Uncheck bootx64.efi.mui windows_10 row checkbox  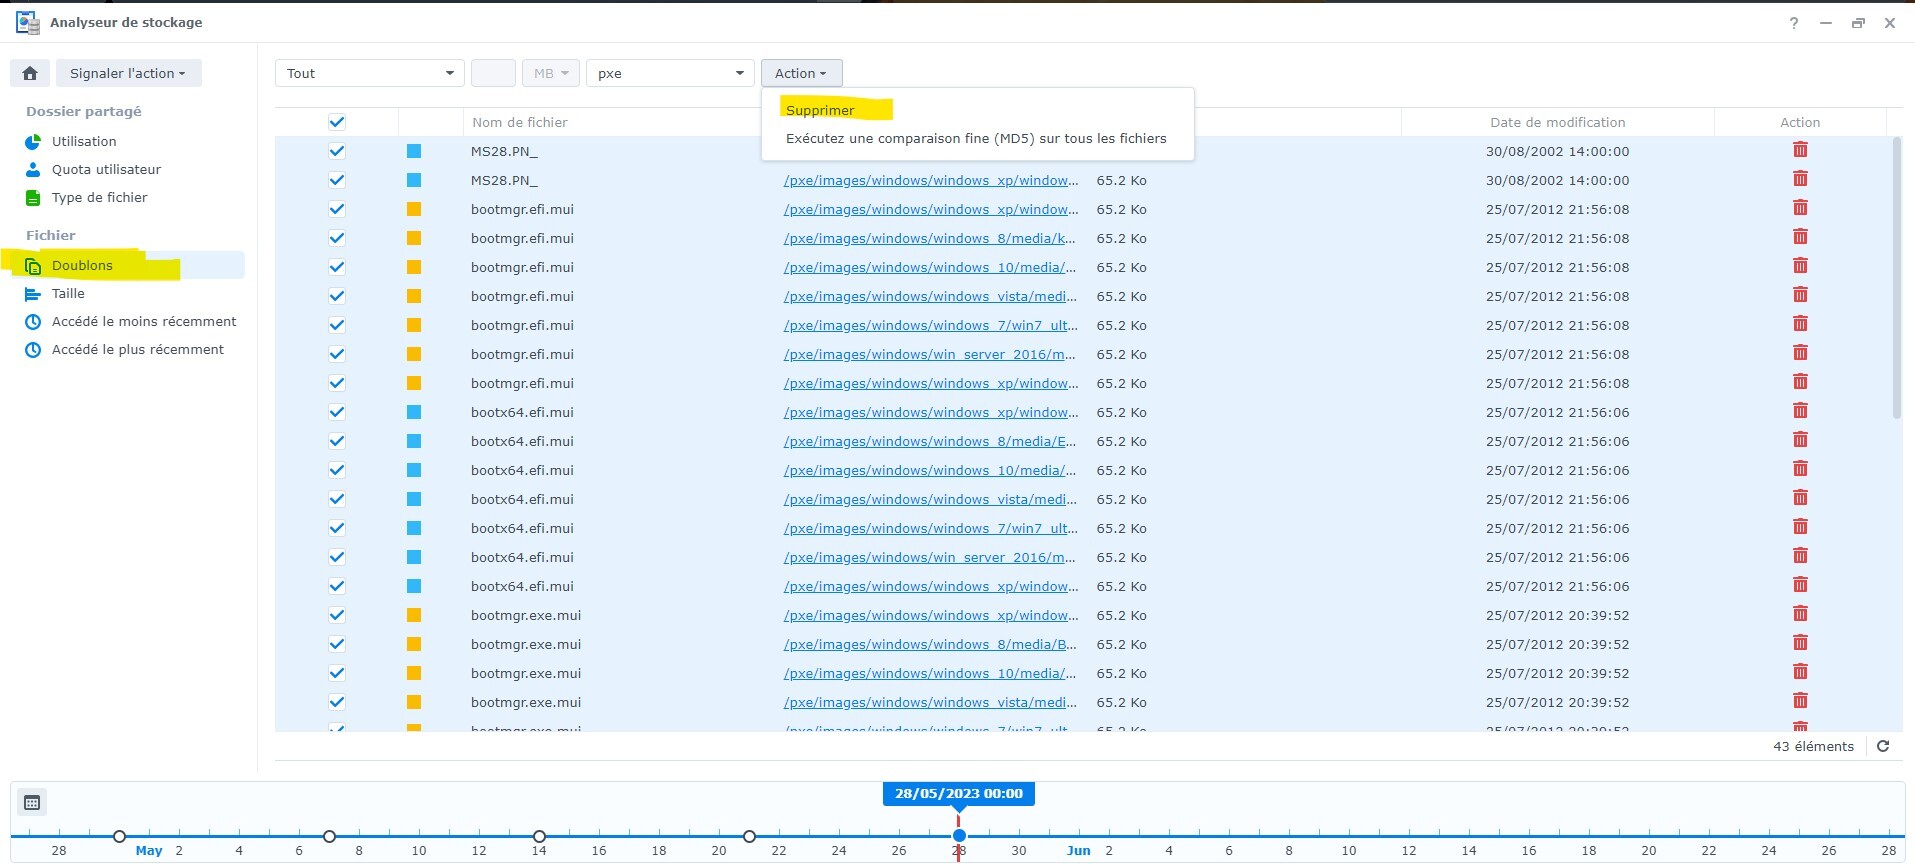(337, 470)
